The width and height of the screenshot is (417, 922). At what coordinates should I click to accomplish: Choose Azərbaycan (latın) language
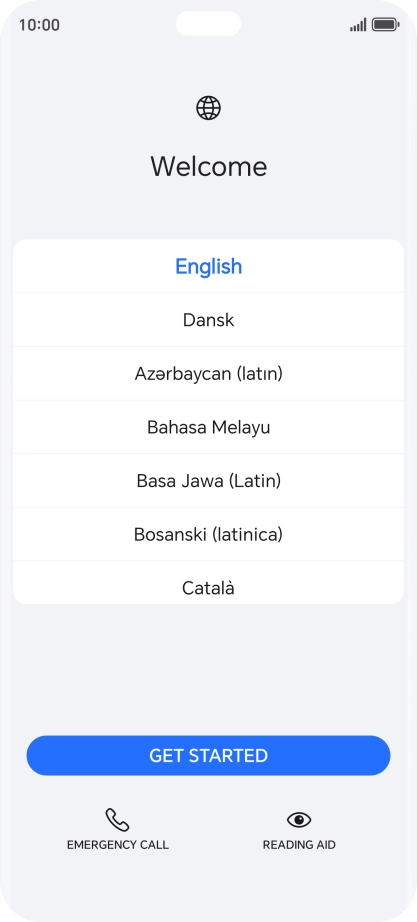[208, 373]
